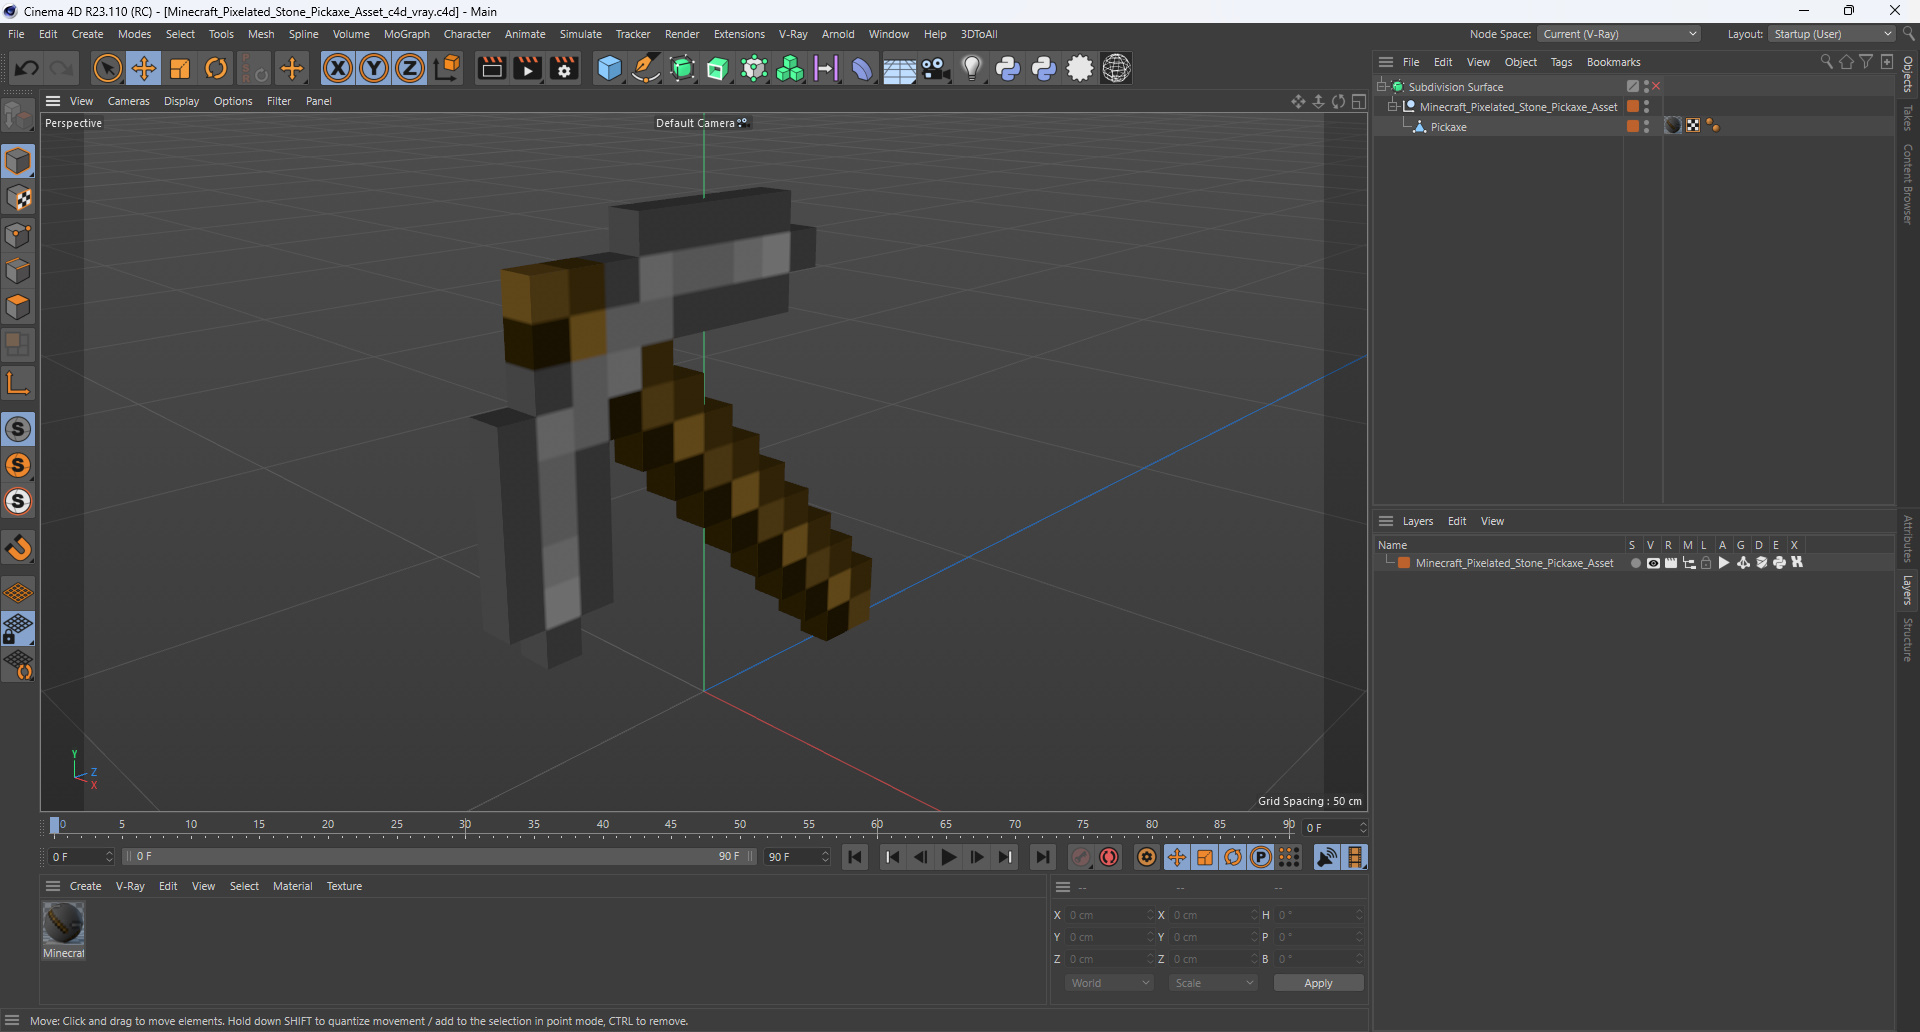1920x1032 pixels.
Task: Collapse Subdivision Surface tree node
Action: click(x=1381, y=86)
